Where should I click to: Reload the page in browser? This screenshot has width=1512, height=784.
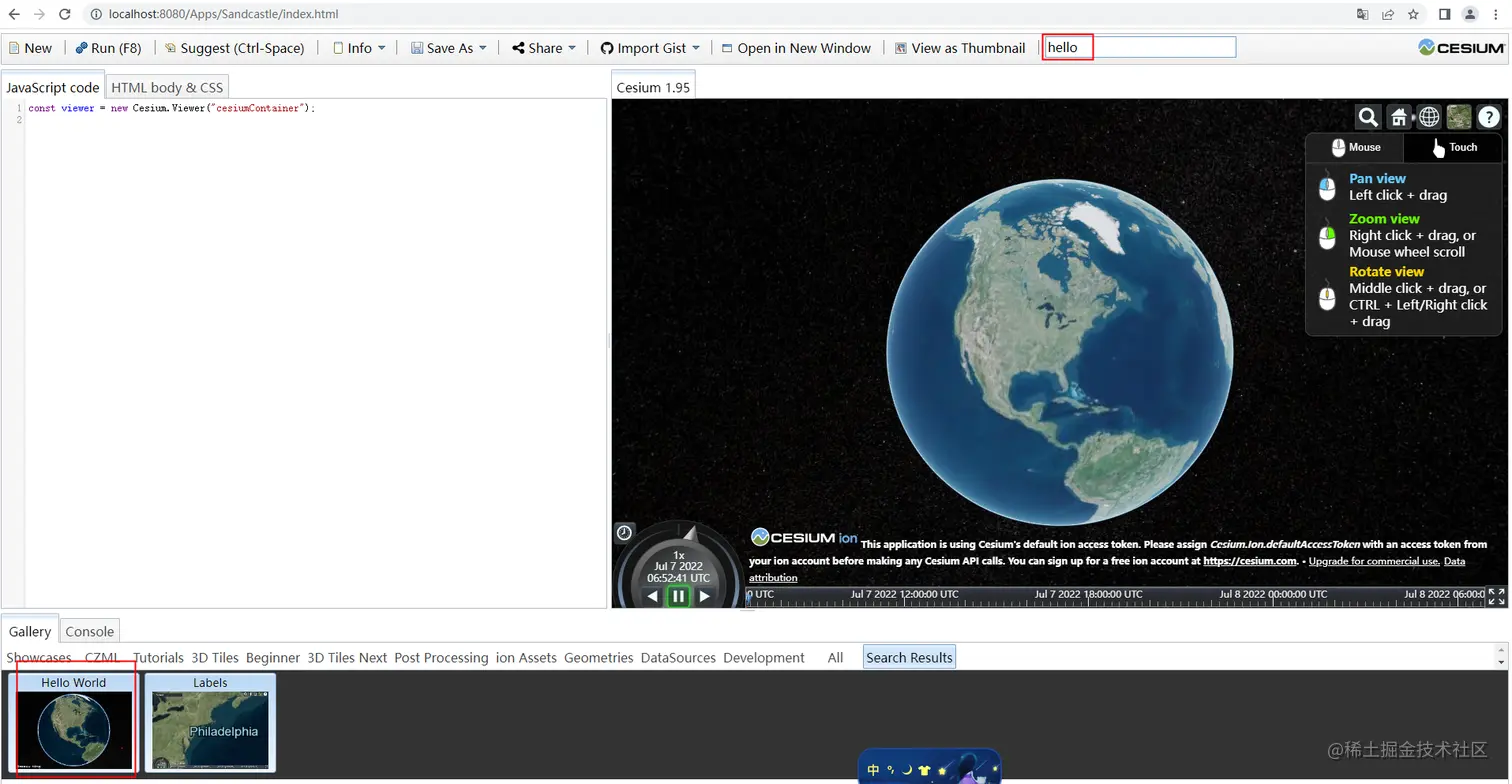tap(65, 14)
